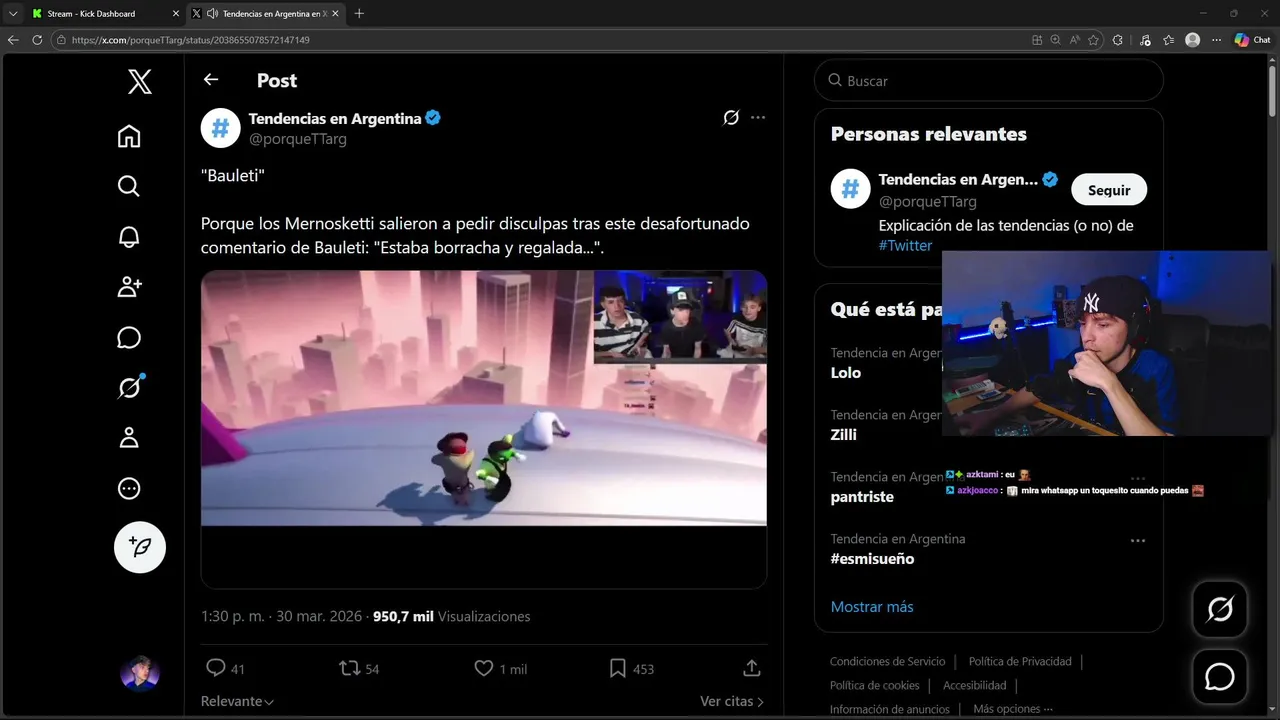Follow Tendencias en Argentina with Seguir

[1108, 190]
